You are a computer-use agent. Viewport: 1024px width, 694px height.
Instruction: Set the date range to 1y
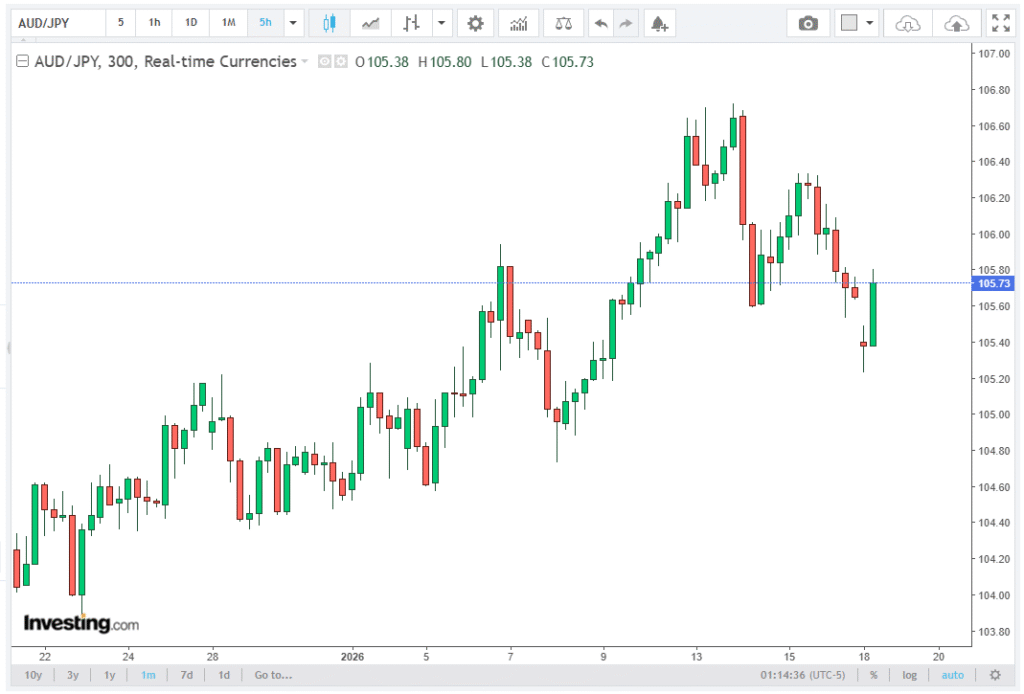(x=110, y=675)
